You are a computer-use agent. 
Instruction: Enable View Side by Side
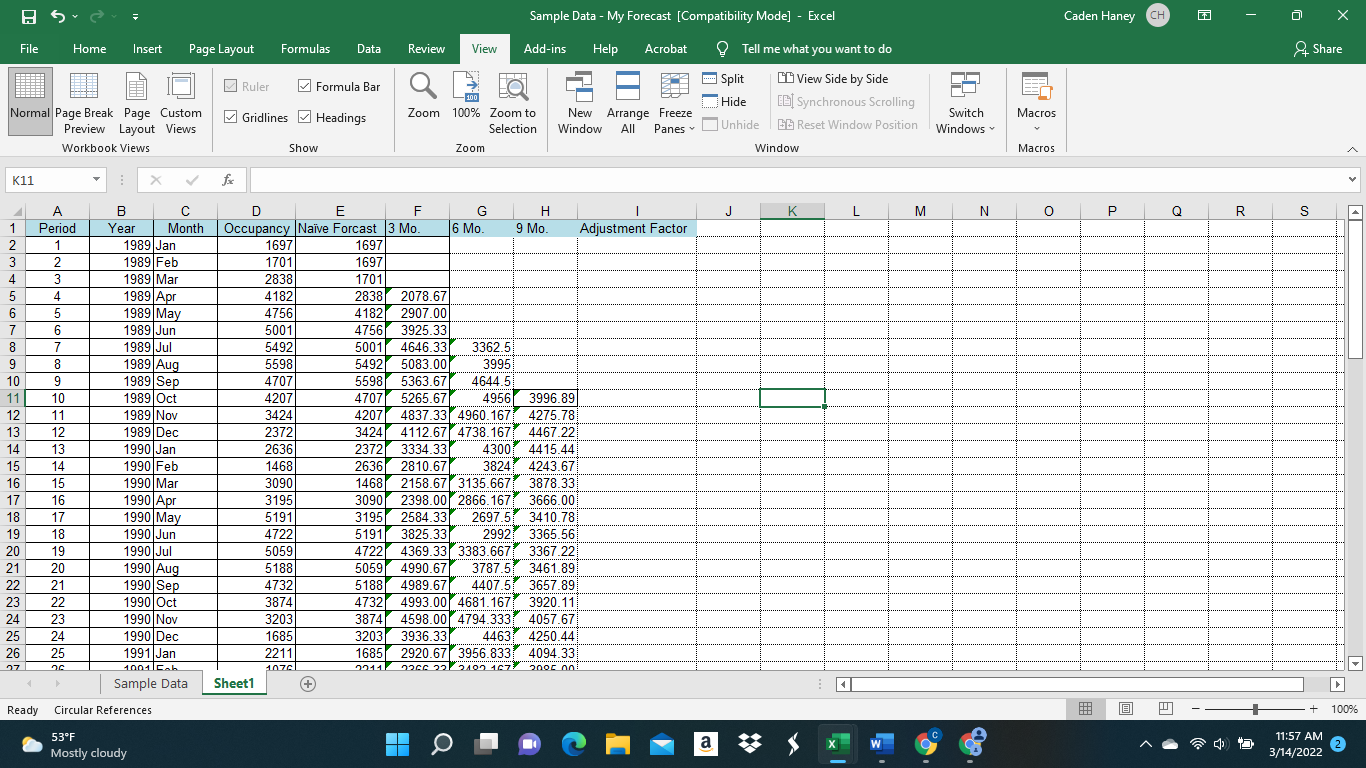click(x=832, y=78)
